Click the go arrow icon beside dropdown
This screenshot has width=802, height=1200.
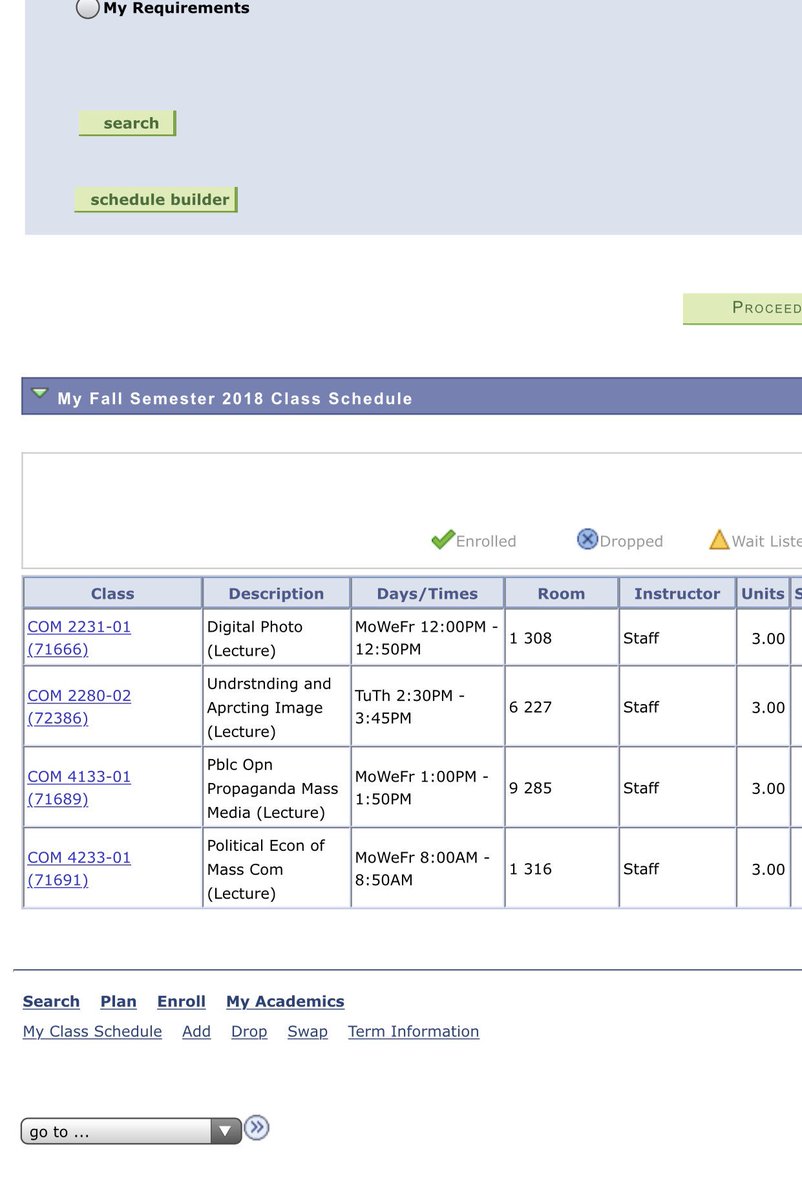coord(257,1128)
